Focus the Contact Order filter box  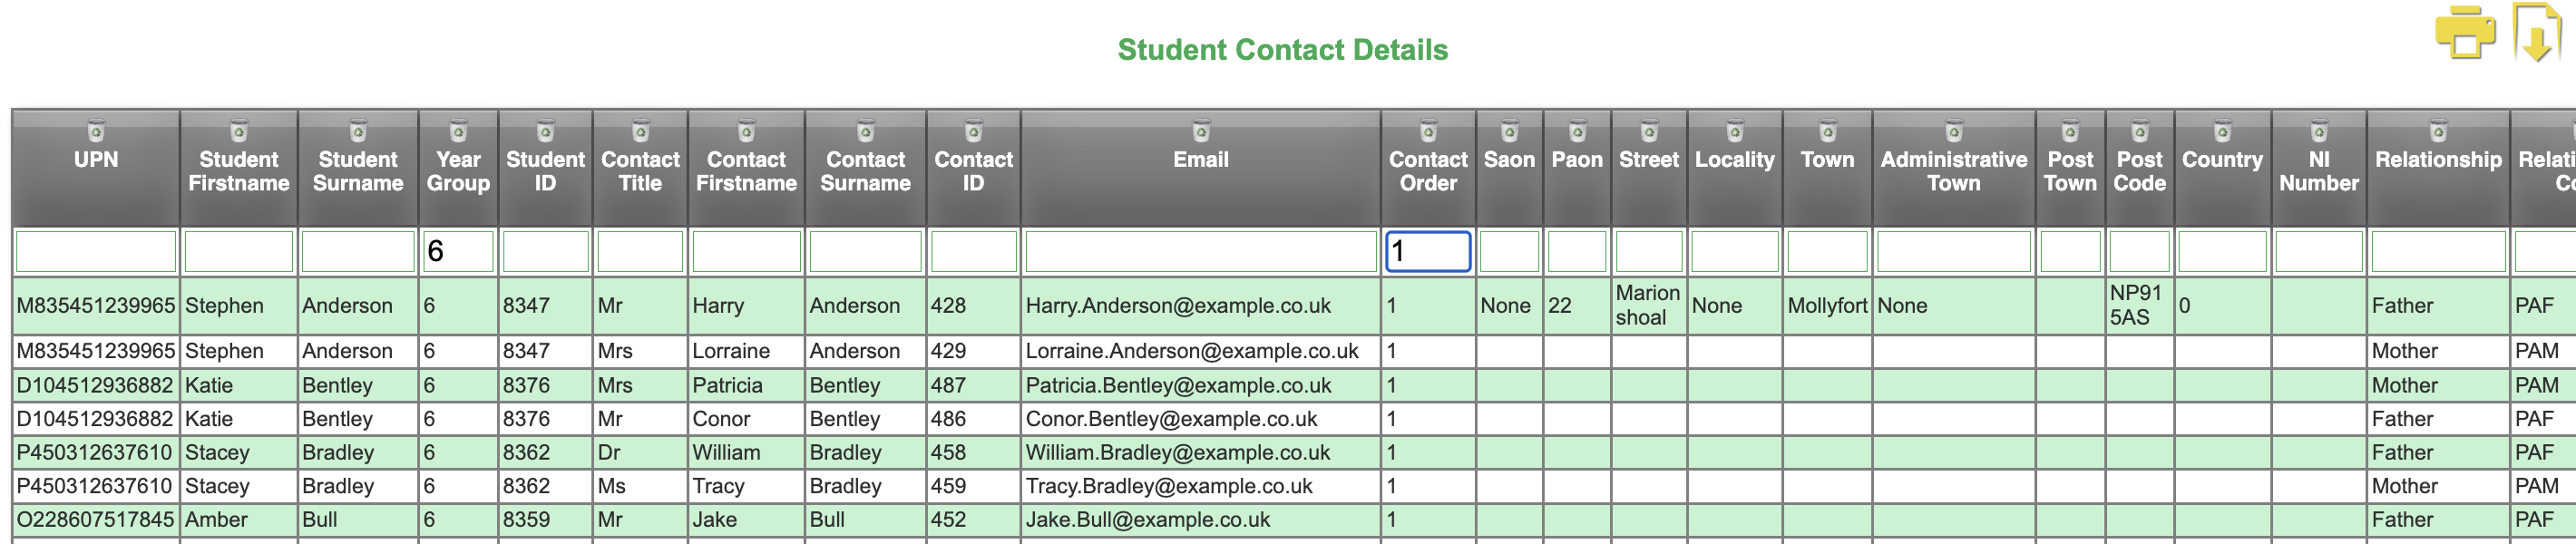pos(1428,251)
